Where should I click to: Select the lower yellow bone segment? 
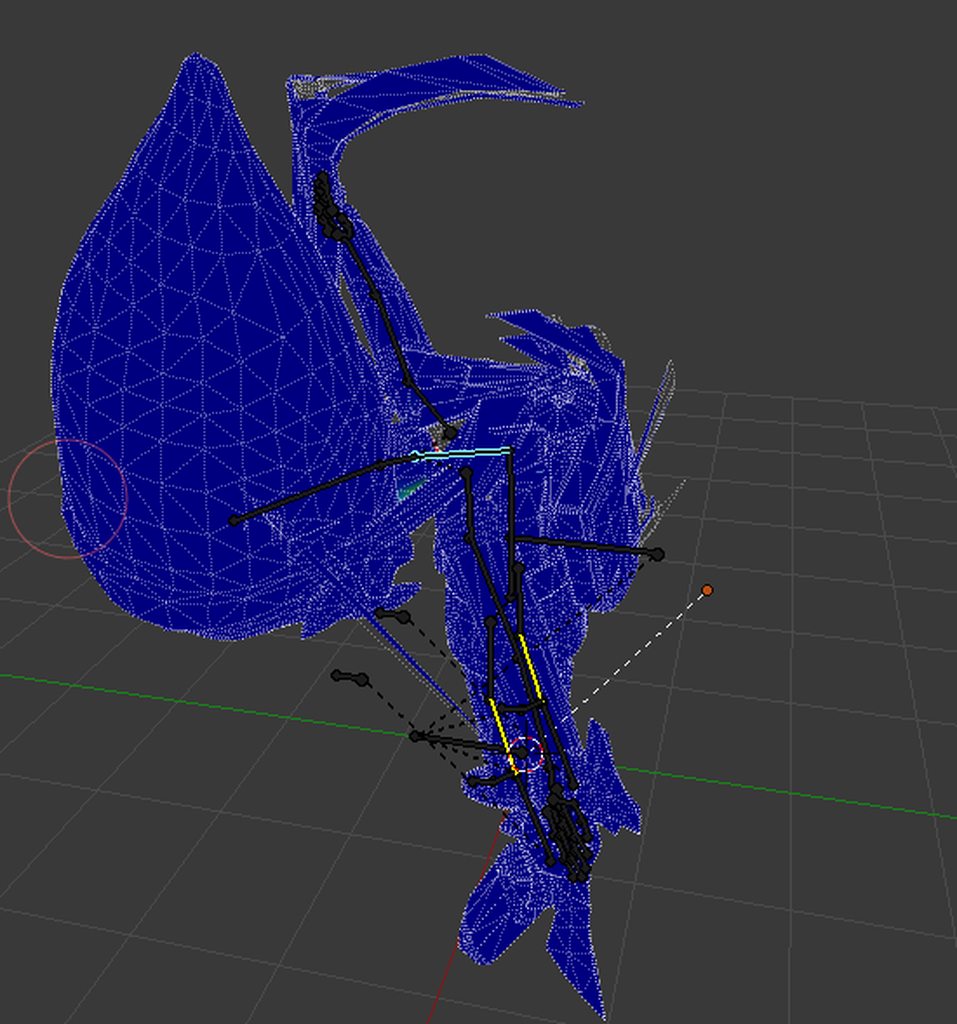tap(504, 735)
